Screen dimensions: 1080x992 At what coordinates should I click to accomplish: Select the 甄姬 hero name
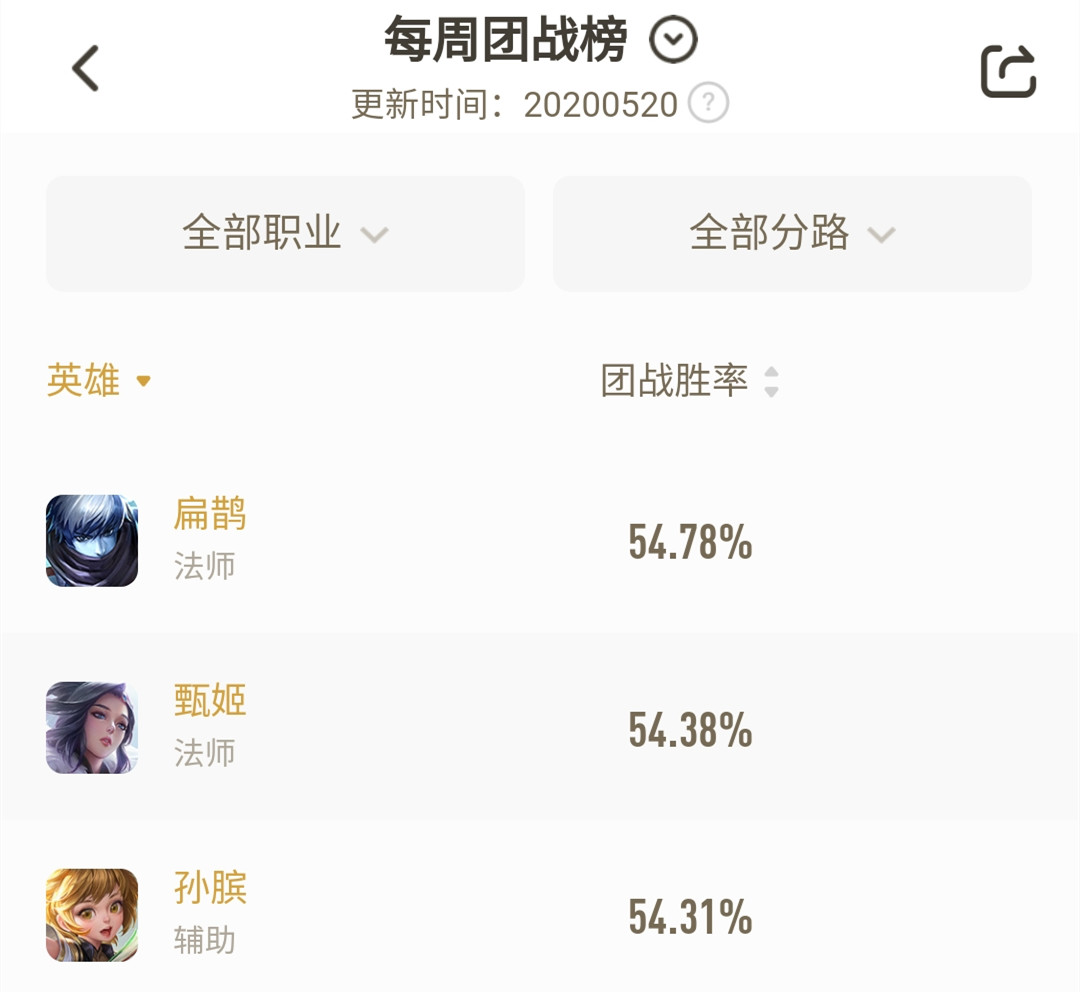coord(207,701)
